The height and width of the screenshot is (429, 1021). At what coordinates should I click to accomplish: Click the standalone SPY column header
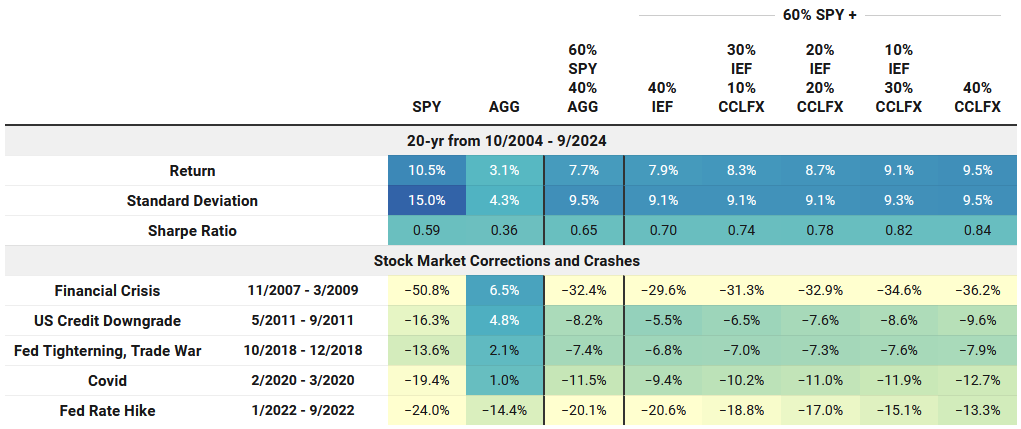tap(427, 106)
